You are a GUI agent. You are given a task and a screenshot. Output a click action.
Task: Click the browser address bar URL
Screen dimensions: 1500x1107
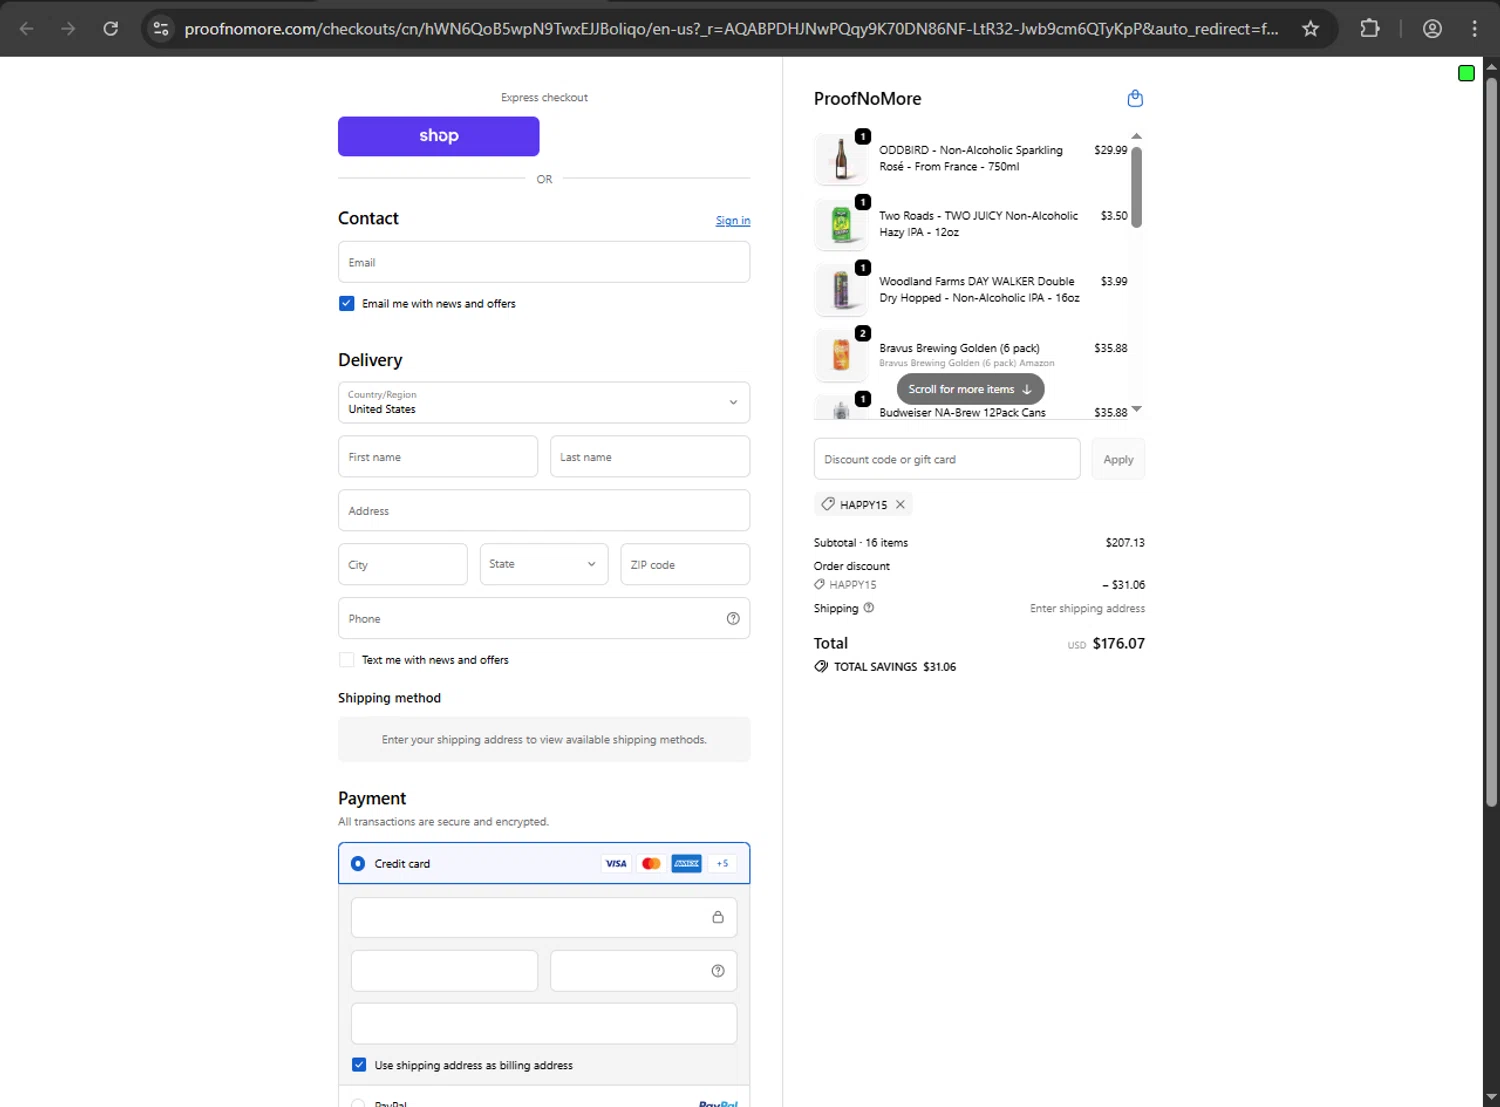coord(731,28)
